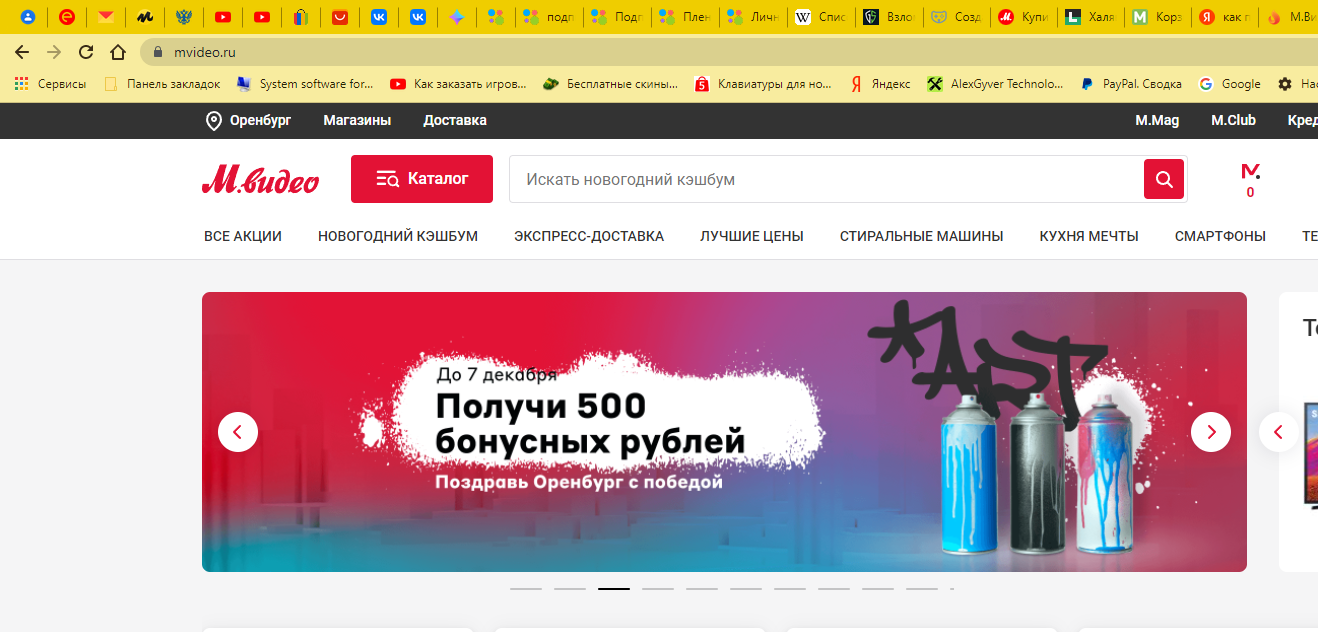The width and height of the screenshot is (1318, 632).
Task: Open the Сервисы apps grid bookmark
Action: (50, 84)
